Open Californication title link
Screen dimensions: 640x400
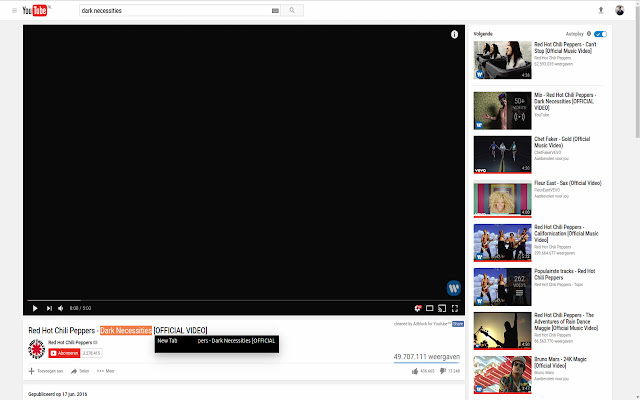click(567, 233)
